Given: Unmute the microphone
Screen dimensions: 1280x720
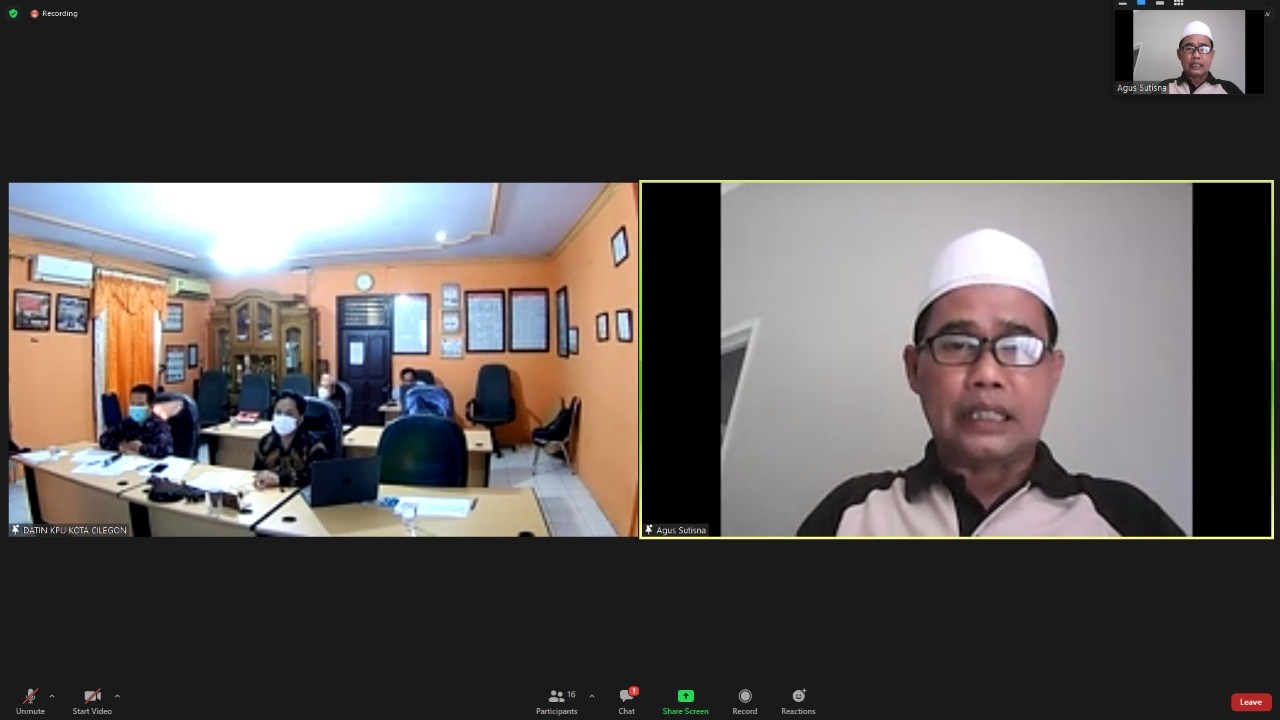Looking at the screenshot, I should point(30,701).
